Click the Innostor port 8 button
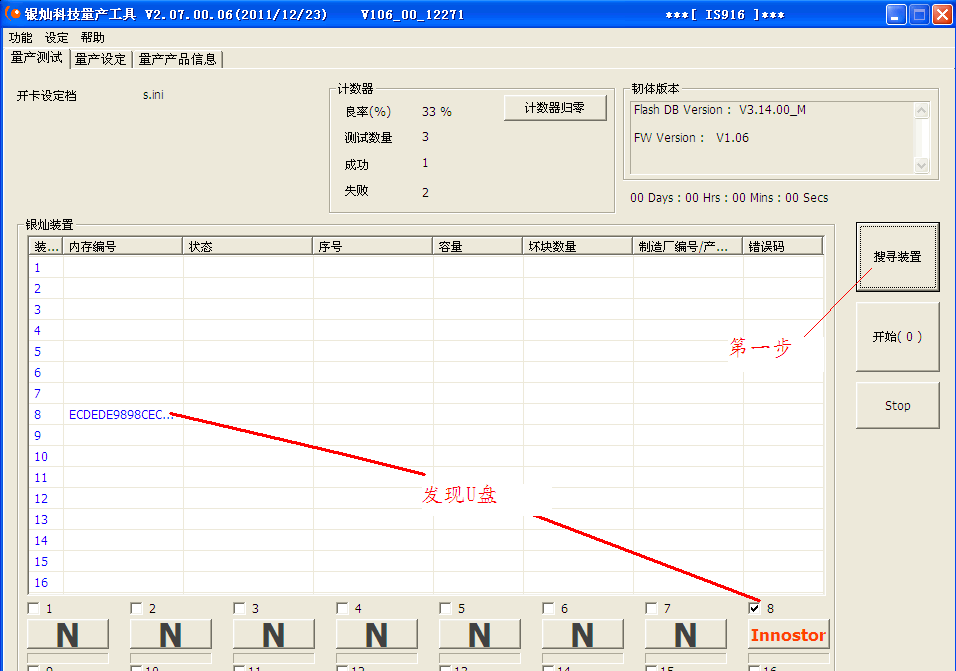This screenshot has width=956, height=671. [x=788, y=634]
